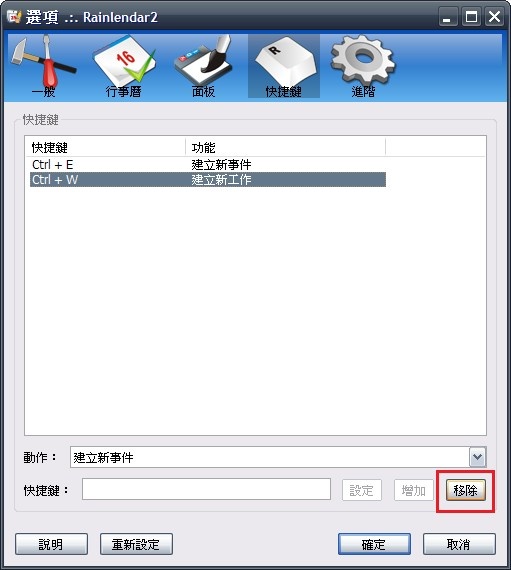Viewport: 511px width, 570px height.
Task: Select the Ctrl + E hotkey row
Action: (208, 165)
